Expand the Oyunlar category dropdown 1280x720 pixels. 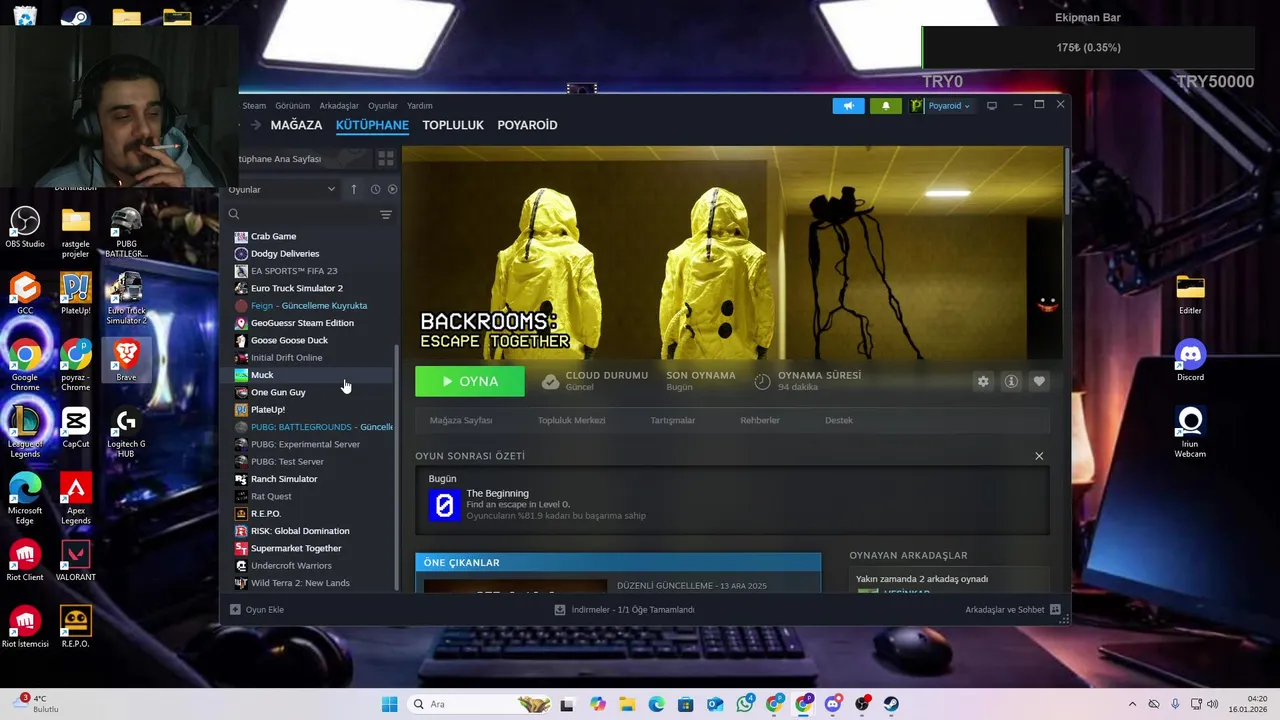click(x=282, y=189)
